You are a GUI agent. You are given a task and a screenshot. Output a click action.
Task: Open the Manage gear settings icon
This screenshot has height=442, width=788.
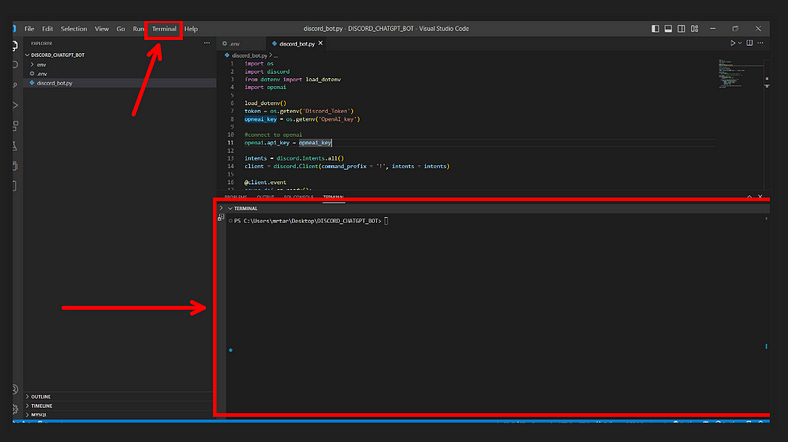[x=15, y=409]
